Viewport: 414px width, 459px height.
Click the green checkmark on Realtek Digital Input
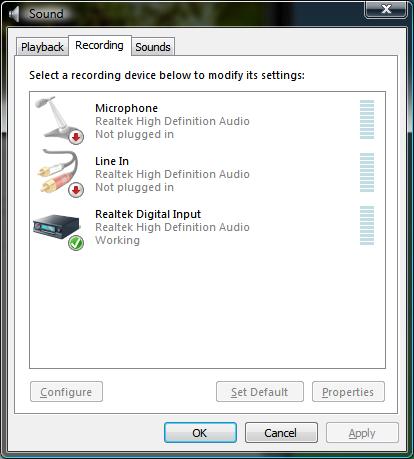pyautogui.click(x=76, y=242)
